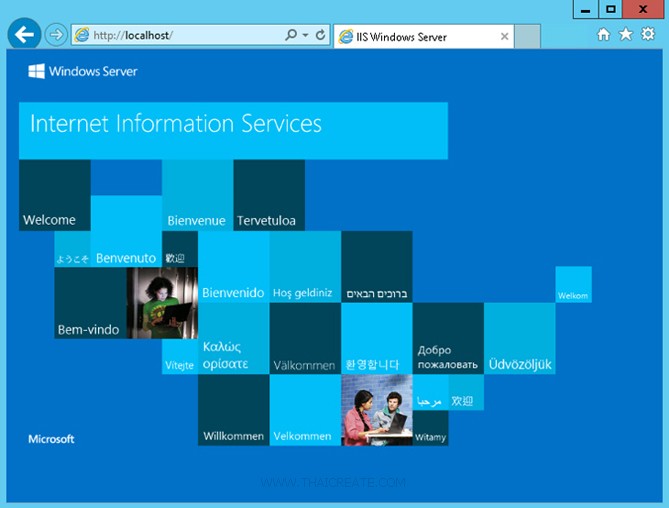Click the Arabic مرحبا tile
The width and height of the screenshot is (669, 508).
[x=430, y=392]
